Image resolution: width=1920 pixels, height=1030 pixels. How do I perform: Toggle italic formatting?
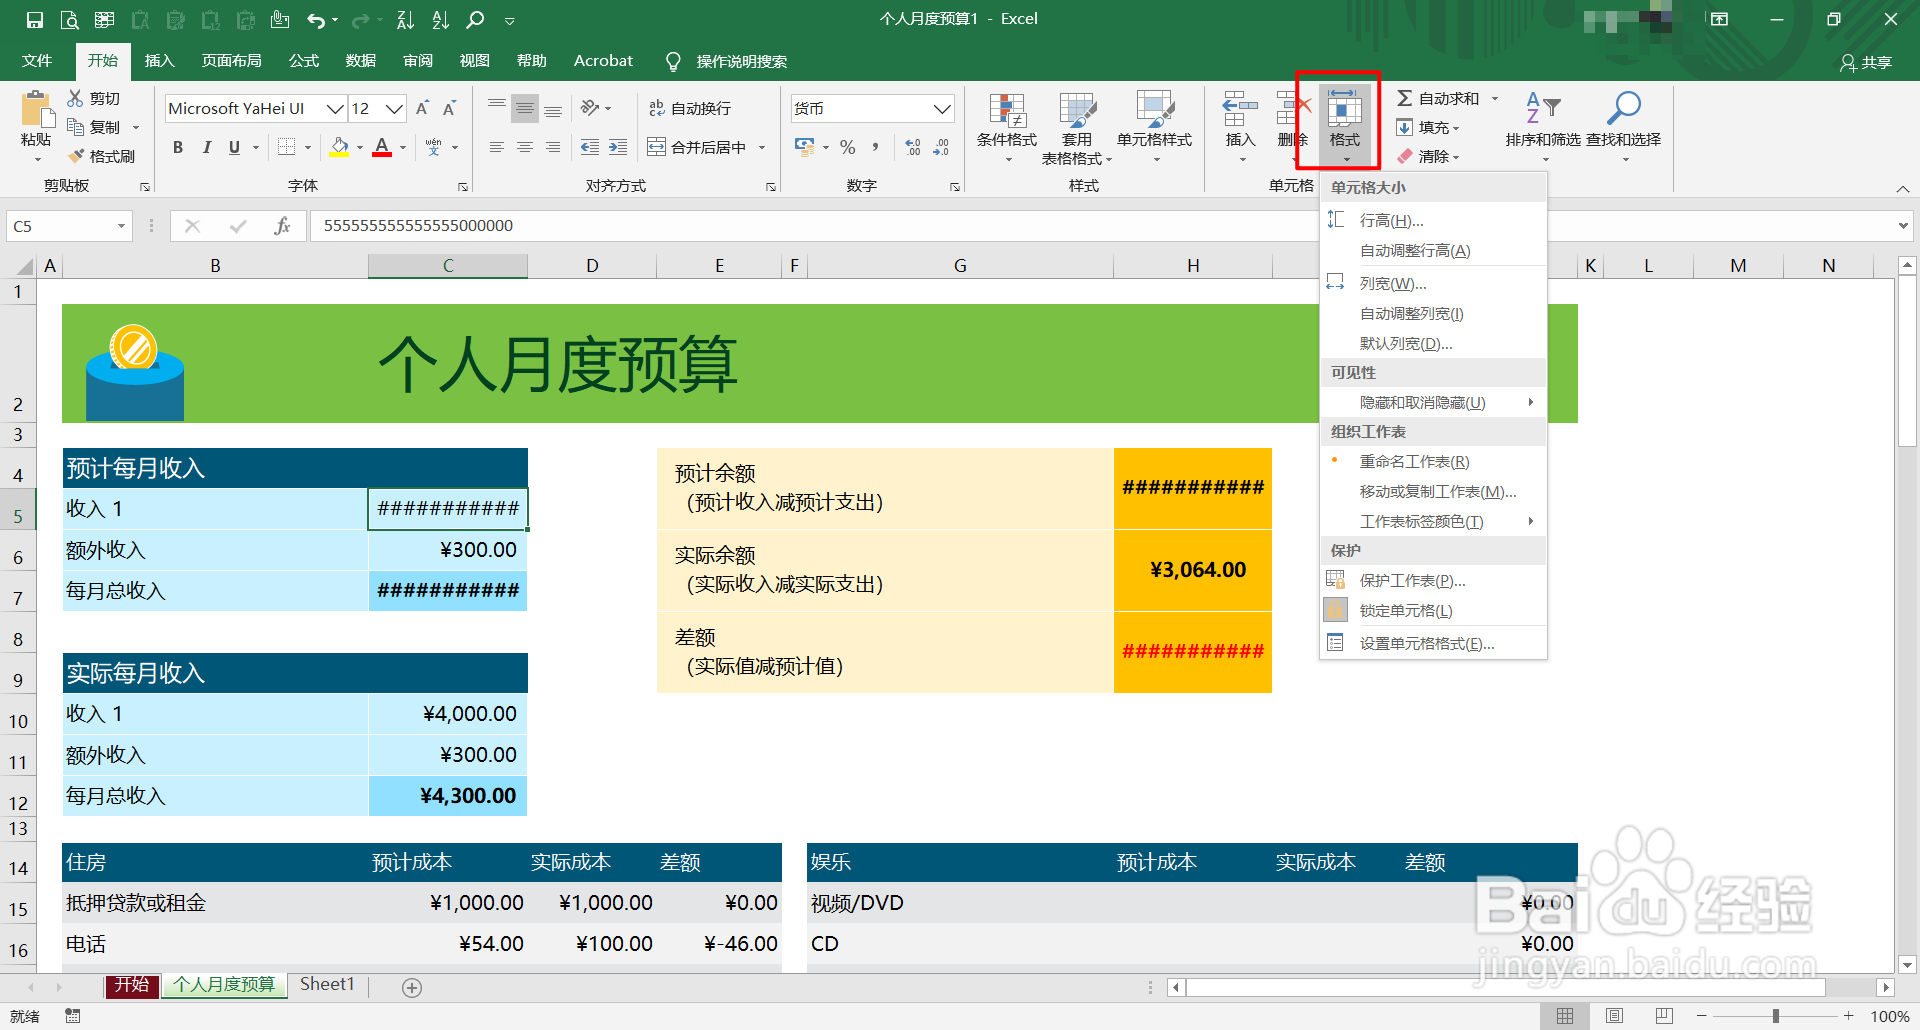pos(207,147)
